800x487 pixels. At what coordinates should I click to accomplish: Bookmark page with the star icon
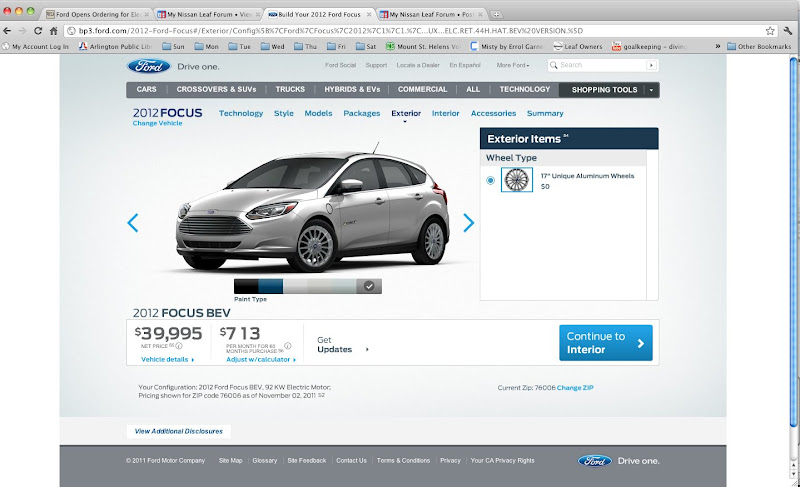click(x=770, y=31)
